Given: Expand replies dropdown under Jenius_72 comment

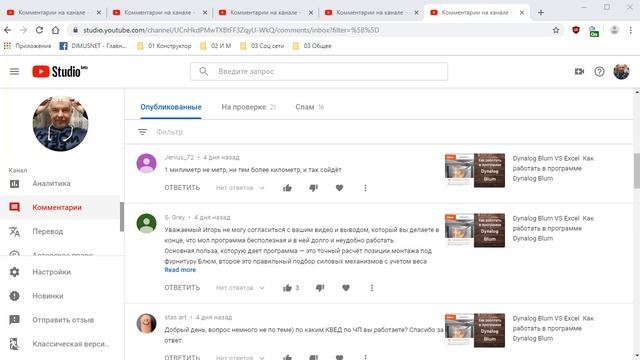Looking at the screenshot, I should [240, 188].
